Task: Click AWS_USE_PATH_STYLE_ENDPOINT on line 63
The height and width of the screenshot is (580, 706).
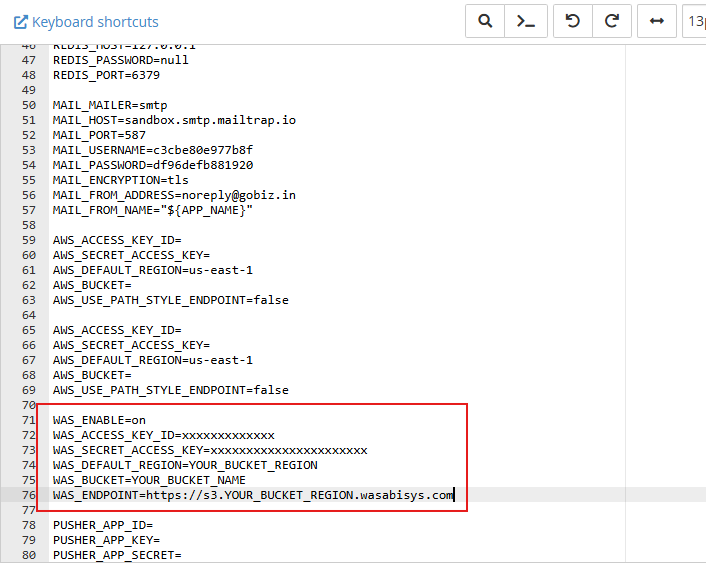Action: (171, 300)
